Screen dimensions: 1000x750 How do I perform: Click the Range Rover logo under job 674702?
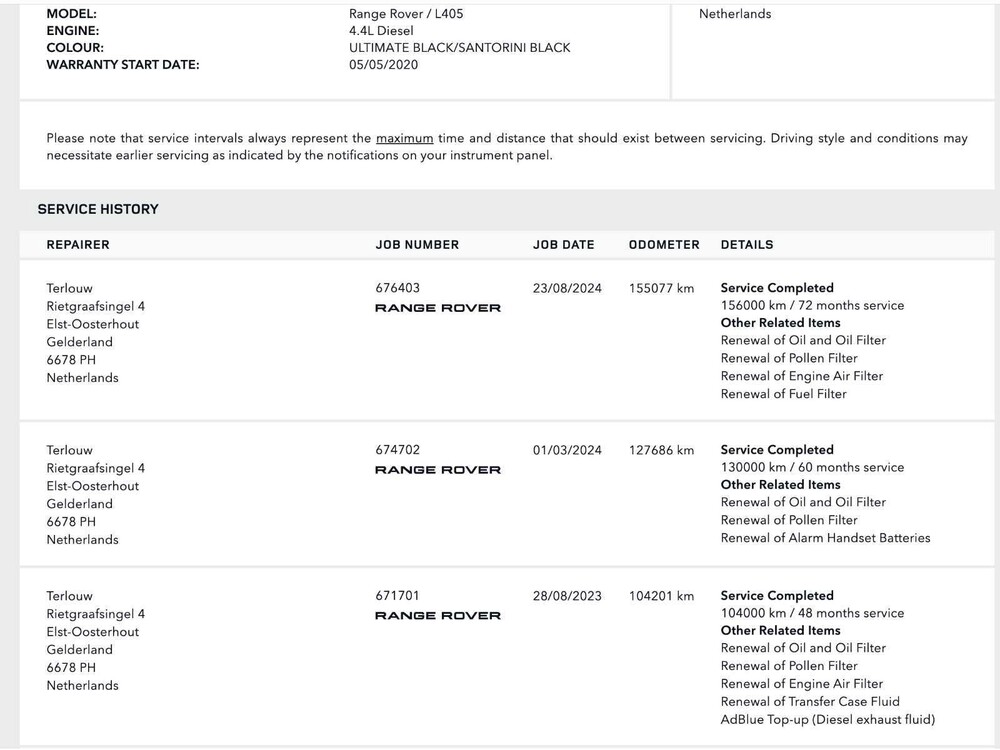pos(437,470)
